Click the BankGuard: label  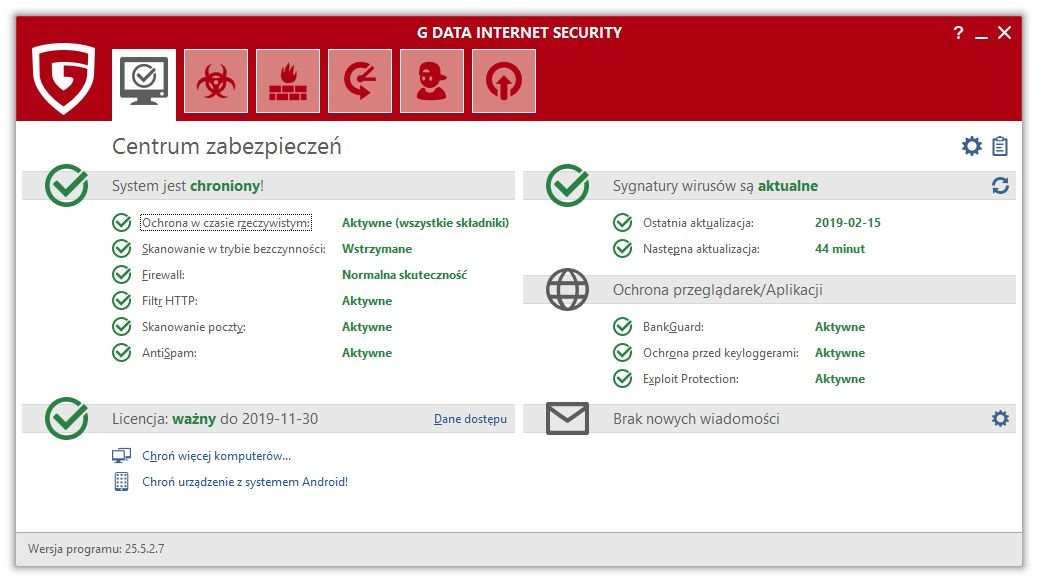pos(673,326)
